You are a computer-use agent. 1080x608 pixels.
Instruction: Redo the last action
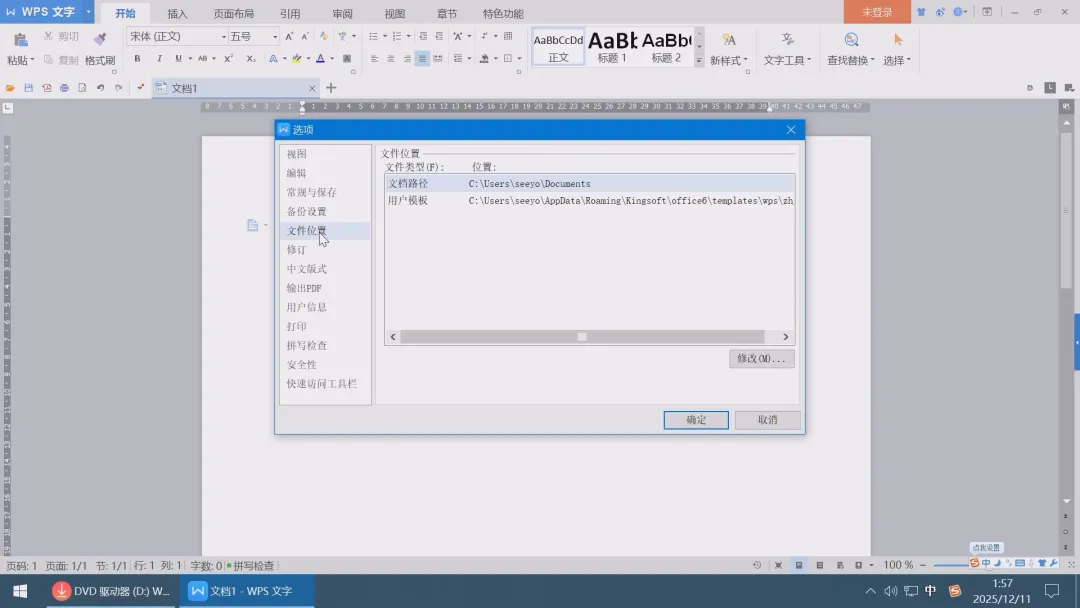coord(118,88)
